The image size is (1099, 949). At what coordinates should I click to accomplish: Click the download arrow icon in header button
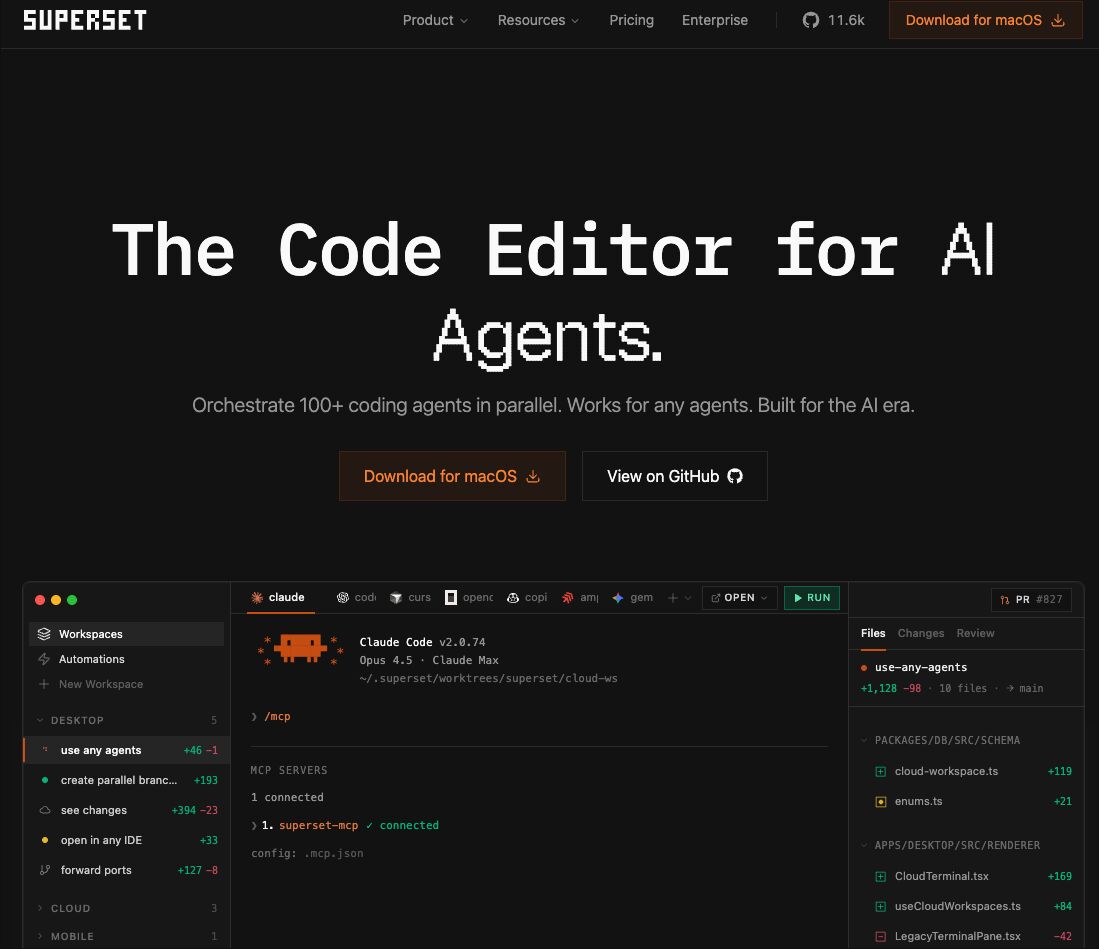[1058, 20]
